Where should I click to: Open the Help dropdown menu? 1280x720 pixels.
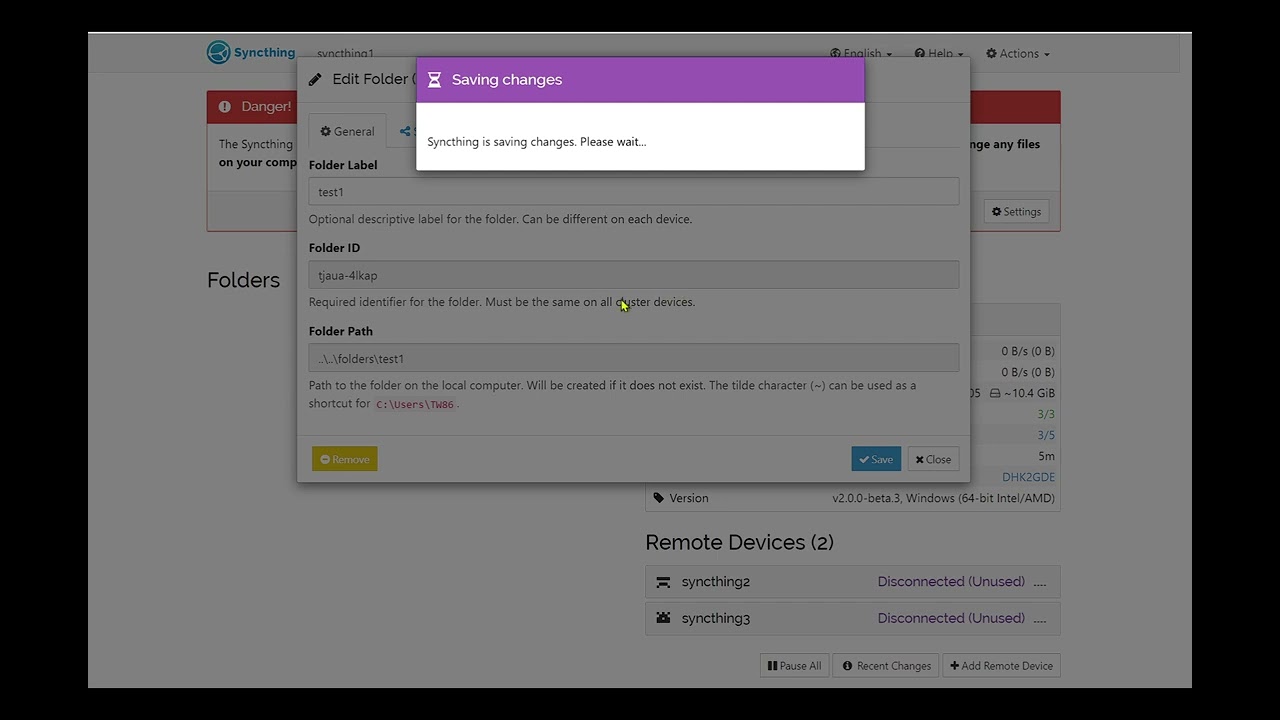click(938, 53)
